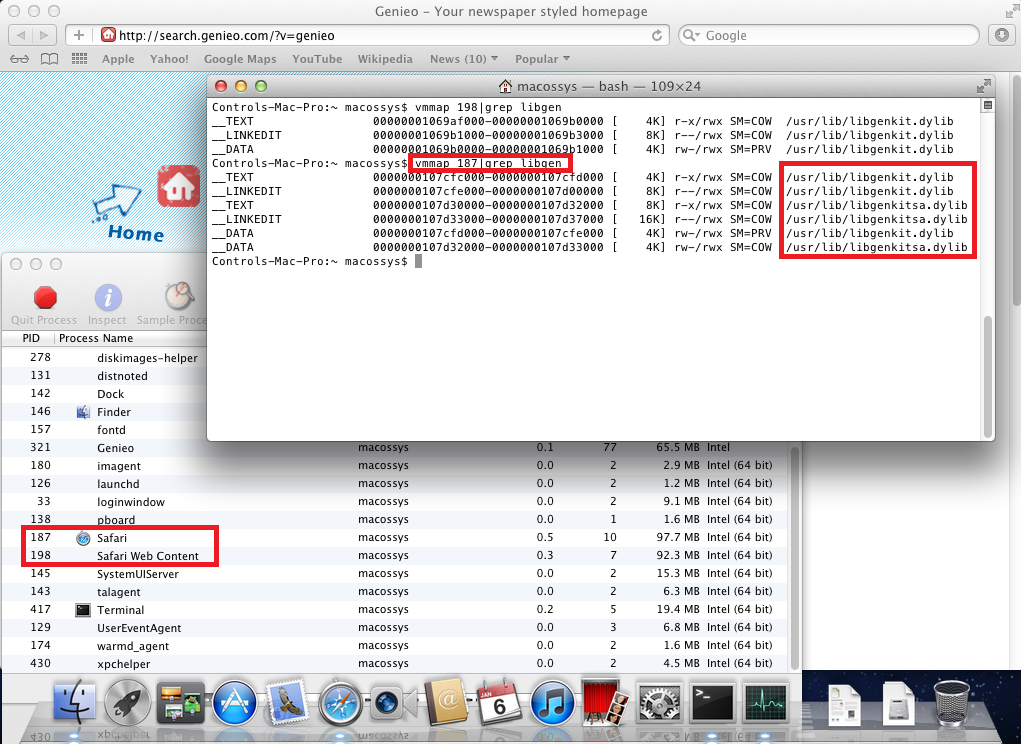Viewport: 1021px width, 744px height.
Task: Expand the News (10) bookmarks dropdown
Action: (464, 59)
